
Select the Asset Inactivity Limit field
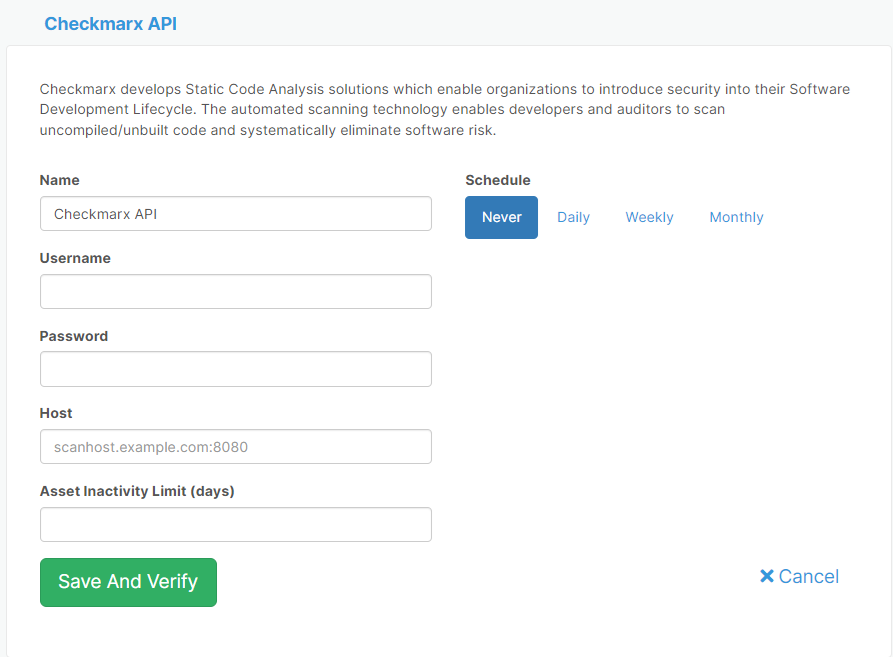pyautogui.click(x=236, y=524)
